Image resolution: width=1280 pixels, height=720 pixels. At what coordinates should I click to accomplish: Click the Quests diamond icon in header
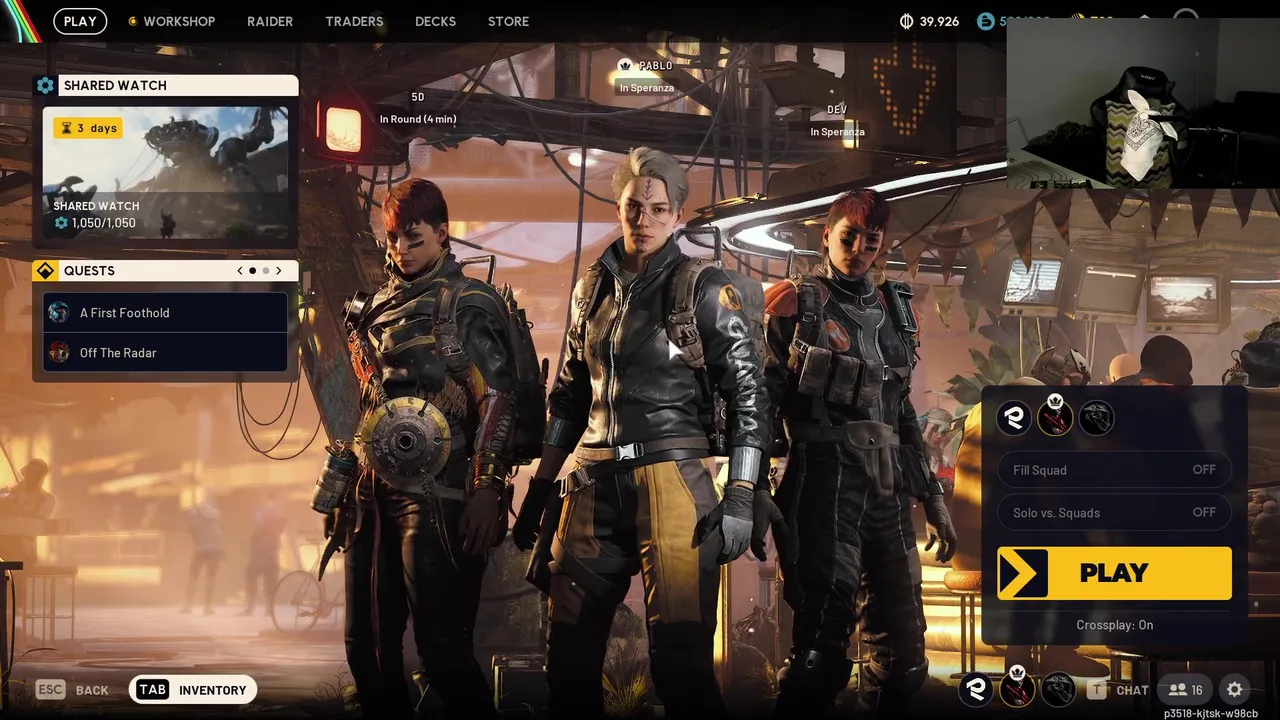(45, 271)
